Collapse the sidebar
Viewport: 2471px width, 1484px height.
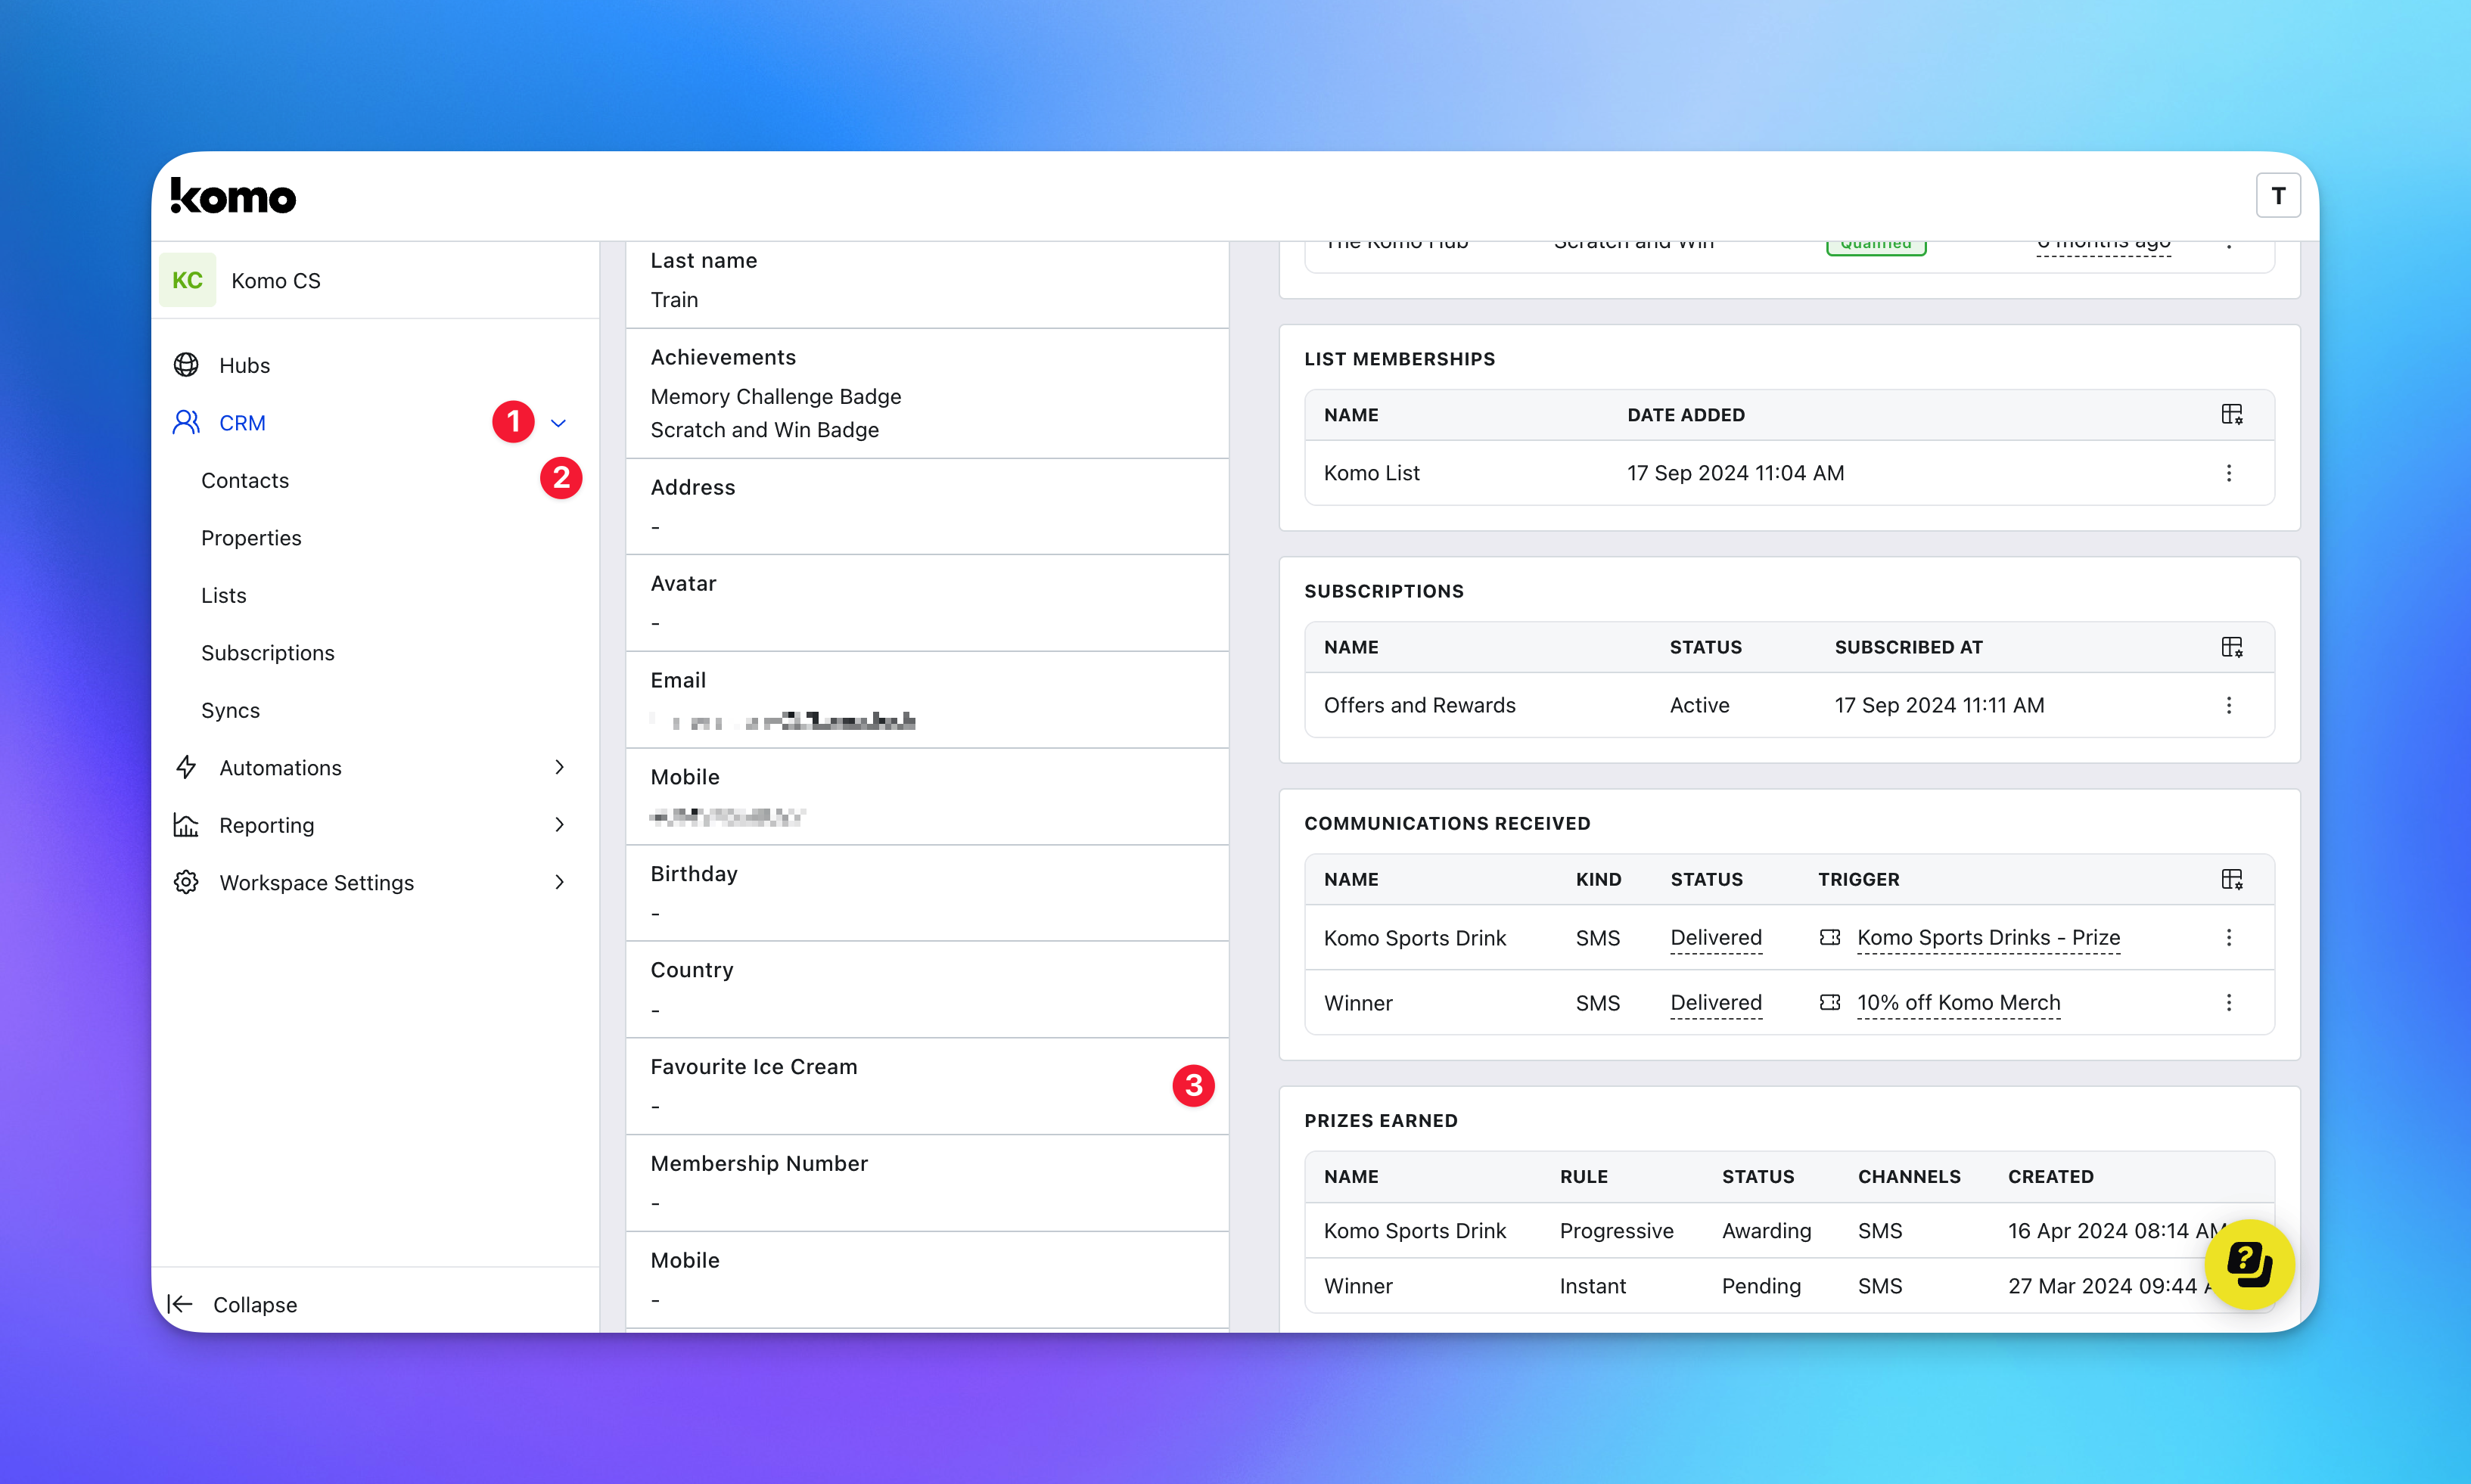point(234,1304)
